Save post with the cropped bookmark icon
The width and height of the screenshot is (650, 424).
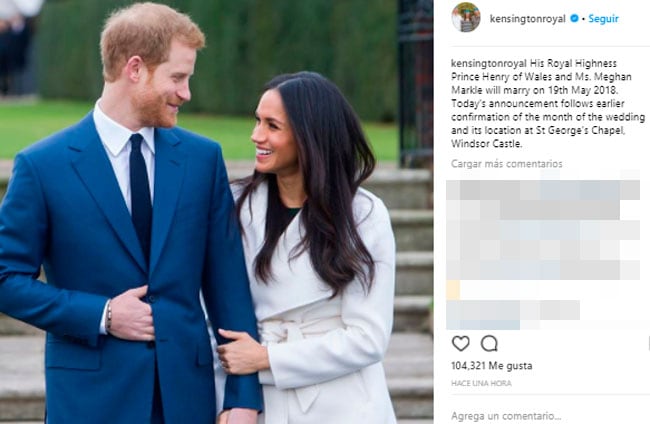click(648, 344)
